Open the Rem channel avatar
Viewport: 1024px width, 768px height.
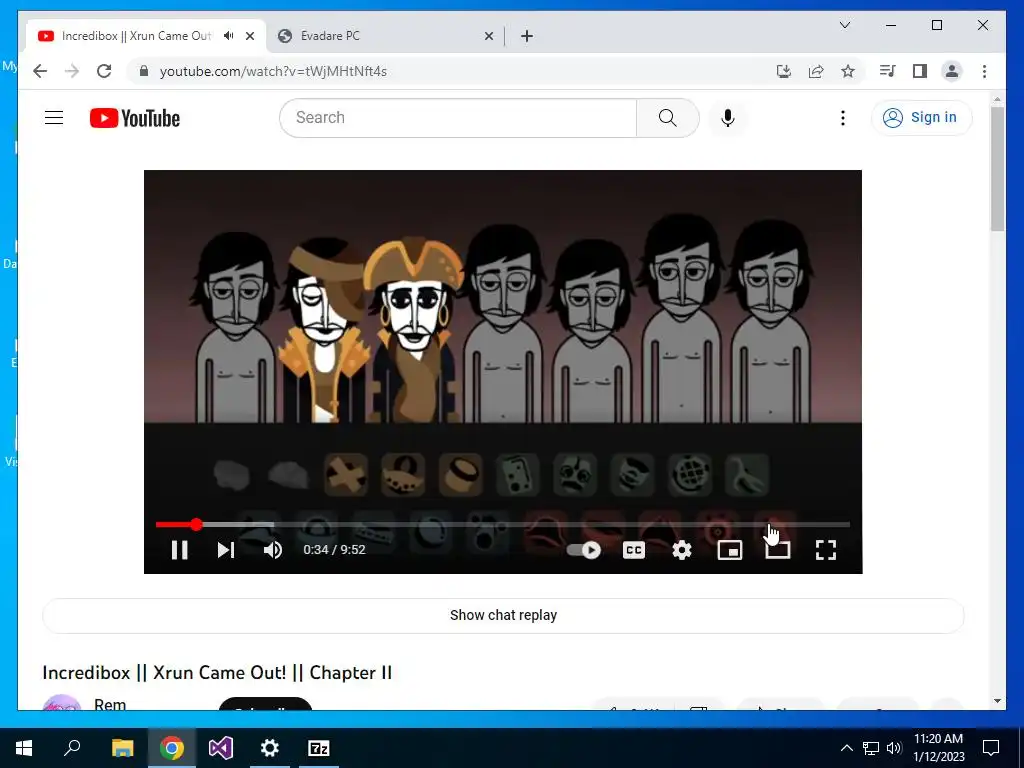point(62,703)
